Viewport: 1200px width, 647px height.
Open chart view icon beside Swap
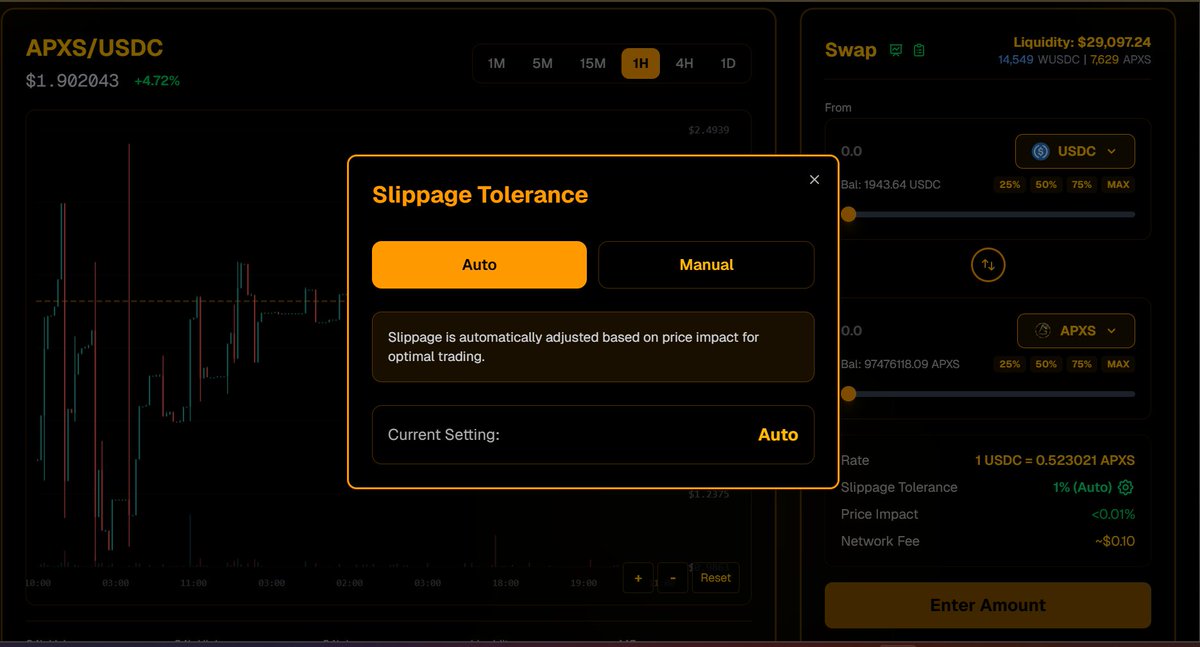pos(897,50)
